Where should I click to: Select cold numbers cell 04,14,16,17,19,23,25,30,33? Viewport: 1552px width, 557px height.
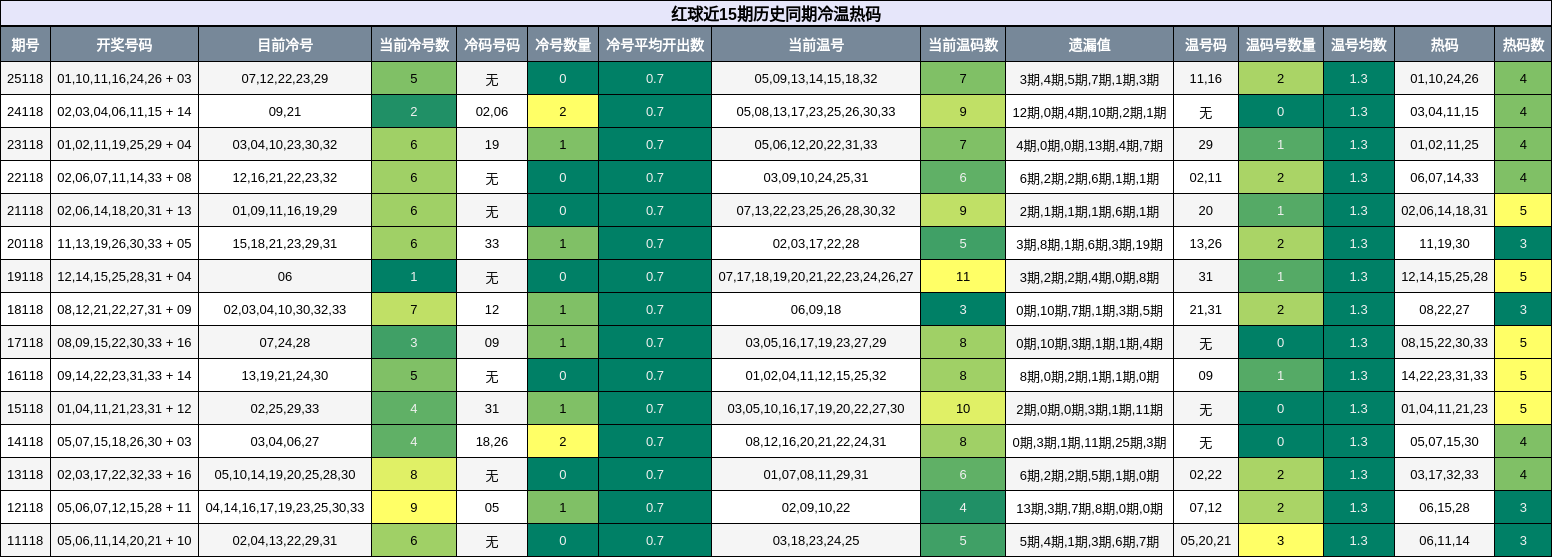pos(285,507)
